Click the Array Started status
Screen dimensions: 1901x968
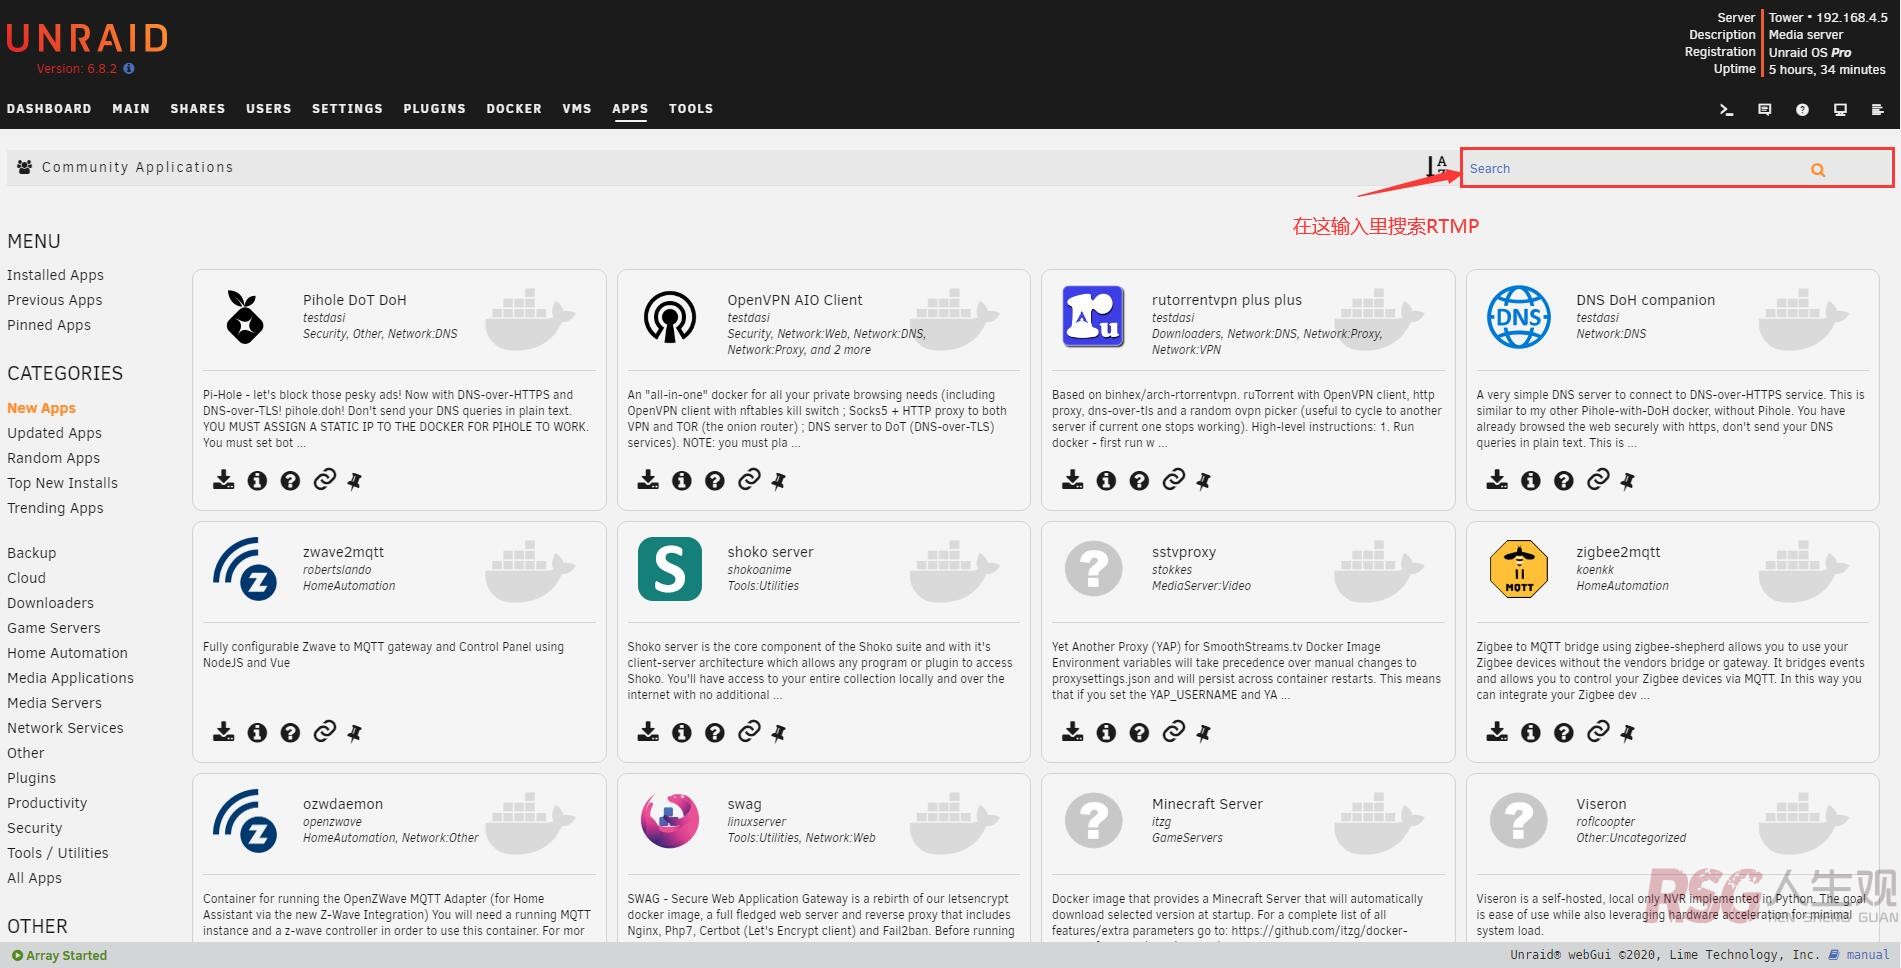click(x=60, y=955)
